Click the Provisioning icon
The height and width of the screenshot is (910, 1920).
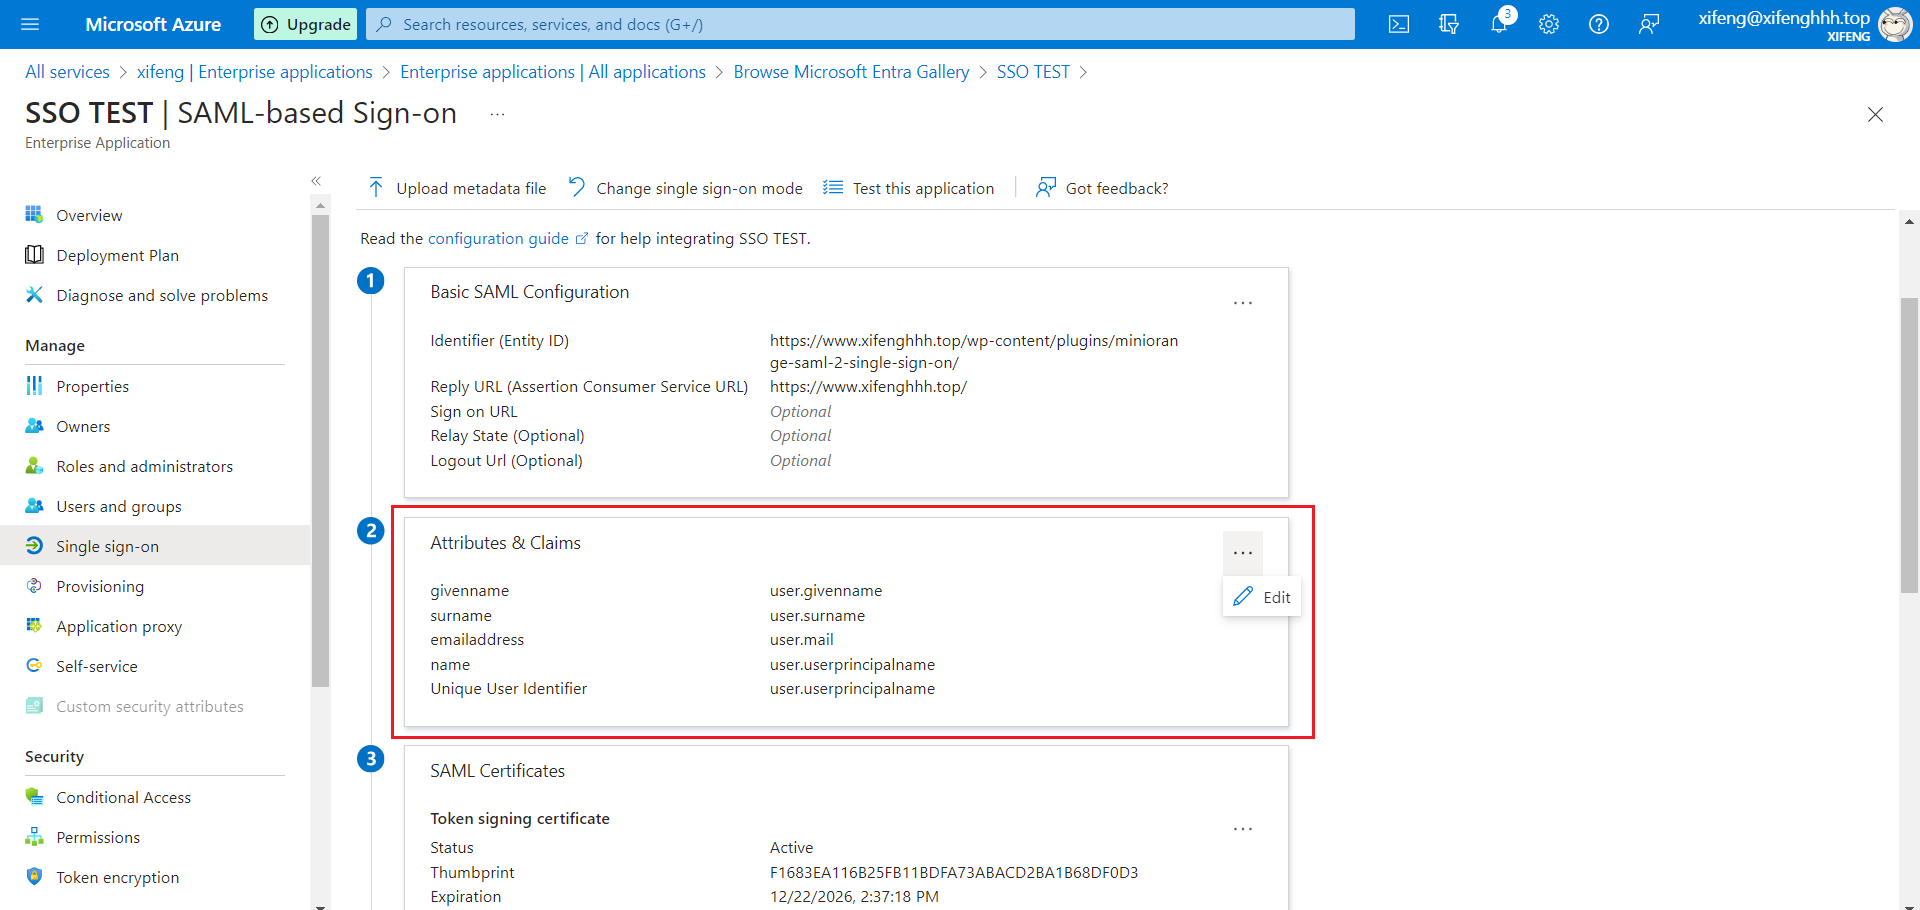tap(34, 585)
